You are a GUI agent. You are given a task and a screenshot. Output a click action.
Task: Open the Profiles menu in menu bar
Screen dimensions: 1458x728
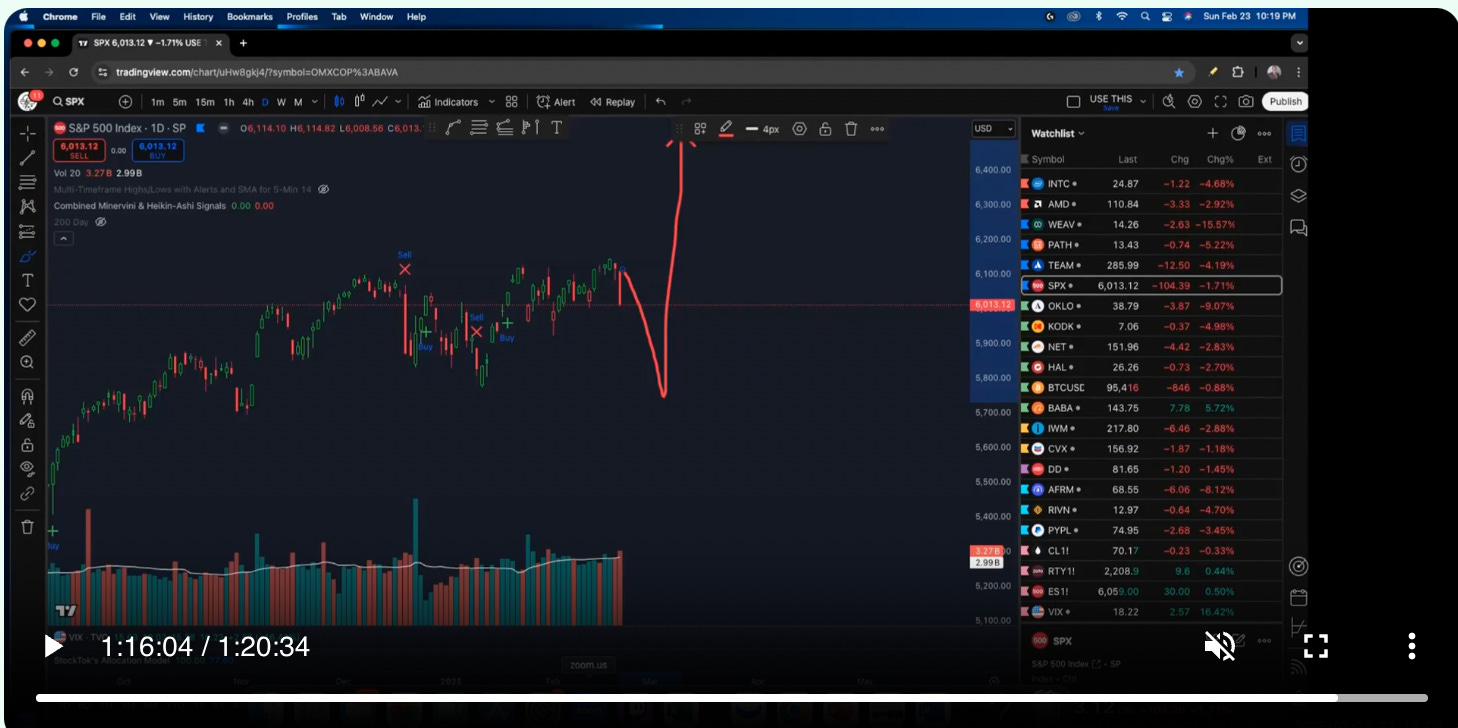(x=302, y=17)
